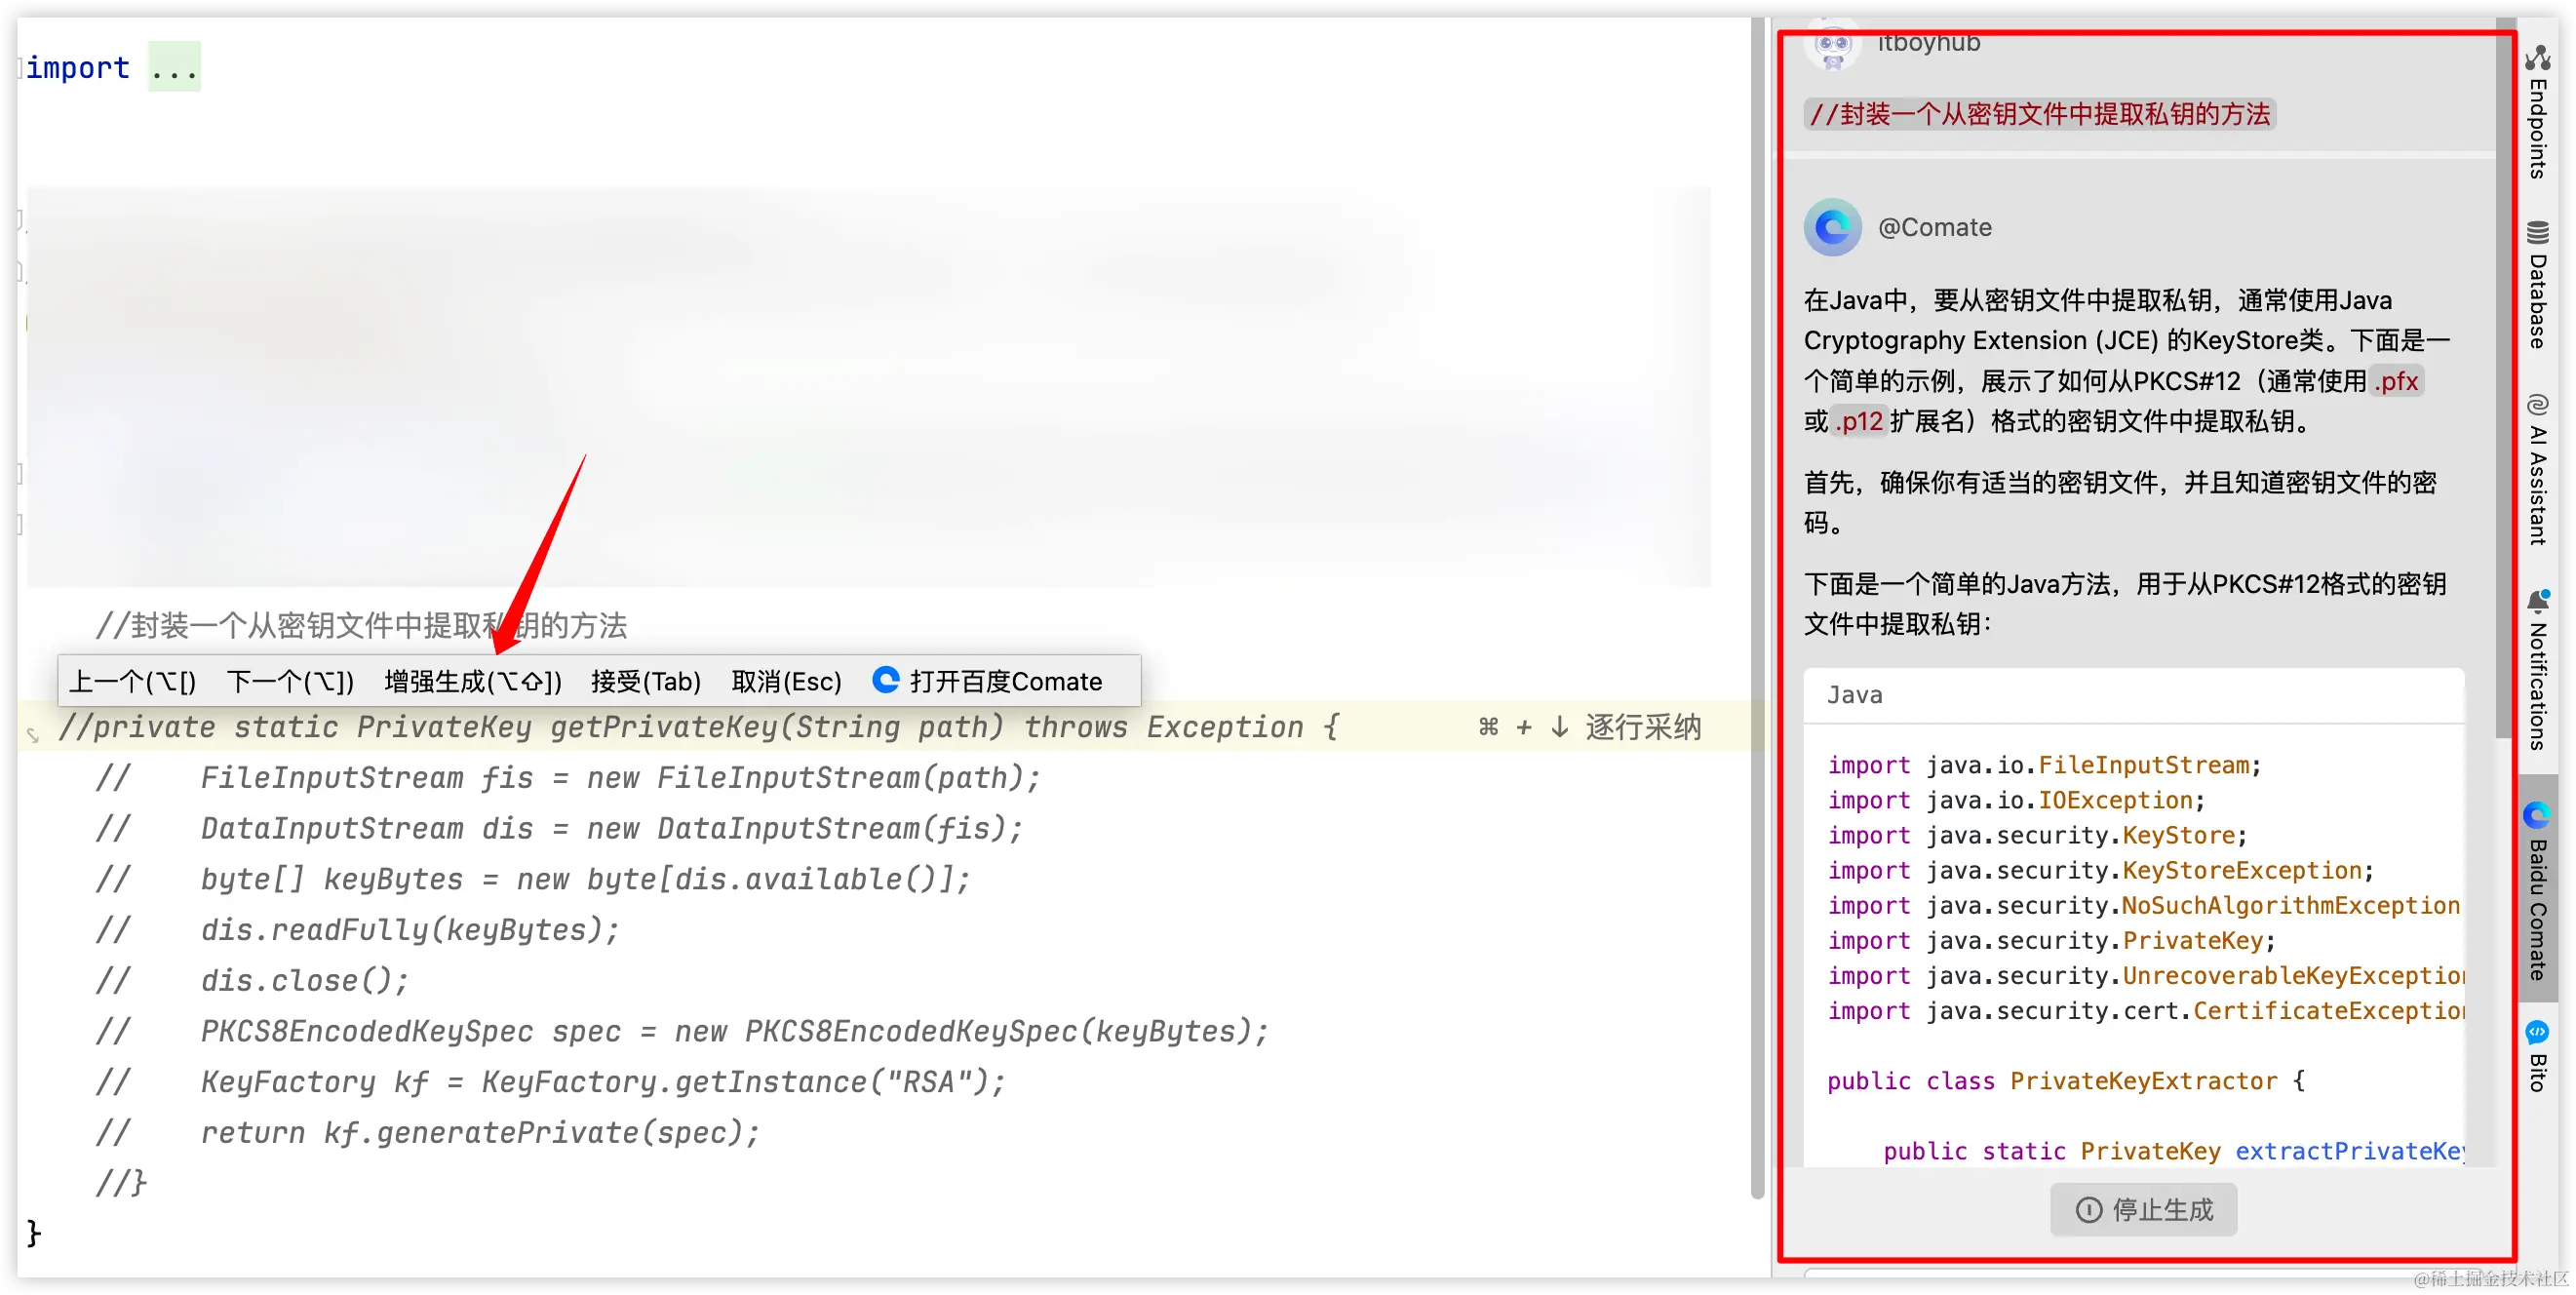
Task: Click the AI Assistant sidebar icon
Action: click(x=2537, y=404)
